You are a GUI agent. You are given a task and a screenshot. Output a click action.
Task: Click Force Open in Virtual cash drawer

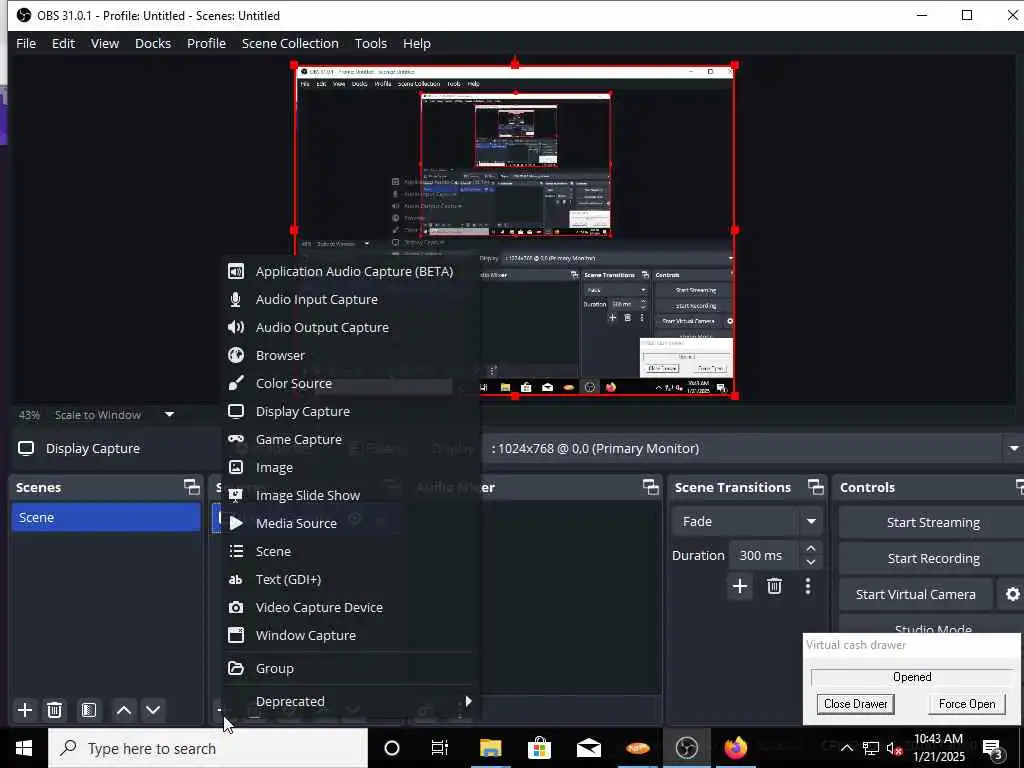[967, 704]
